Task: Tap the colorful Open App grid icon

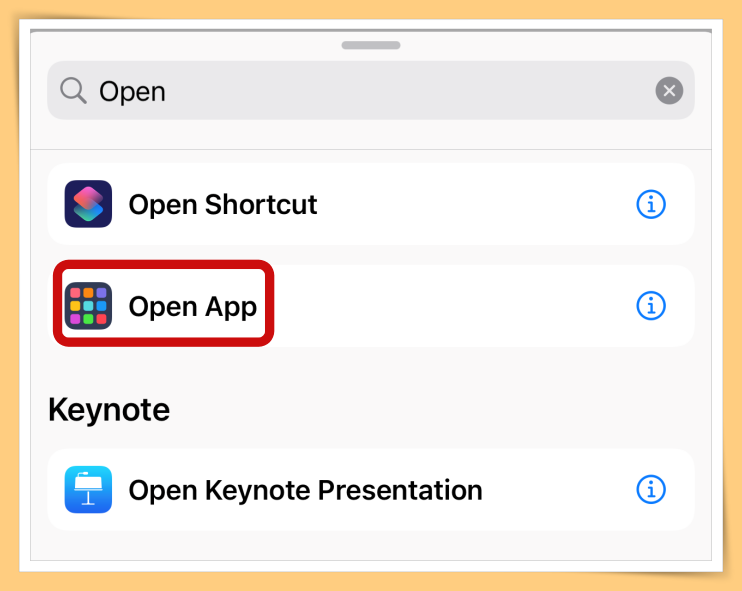Action: 88,306
